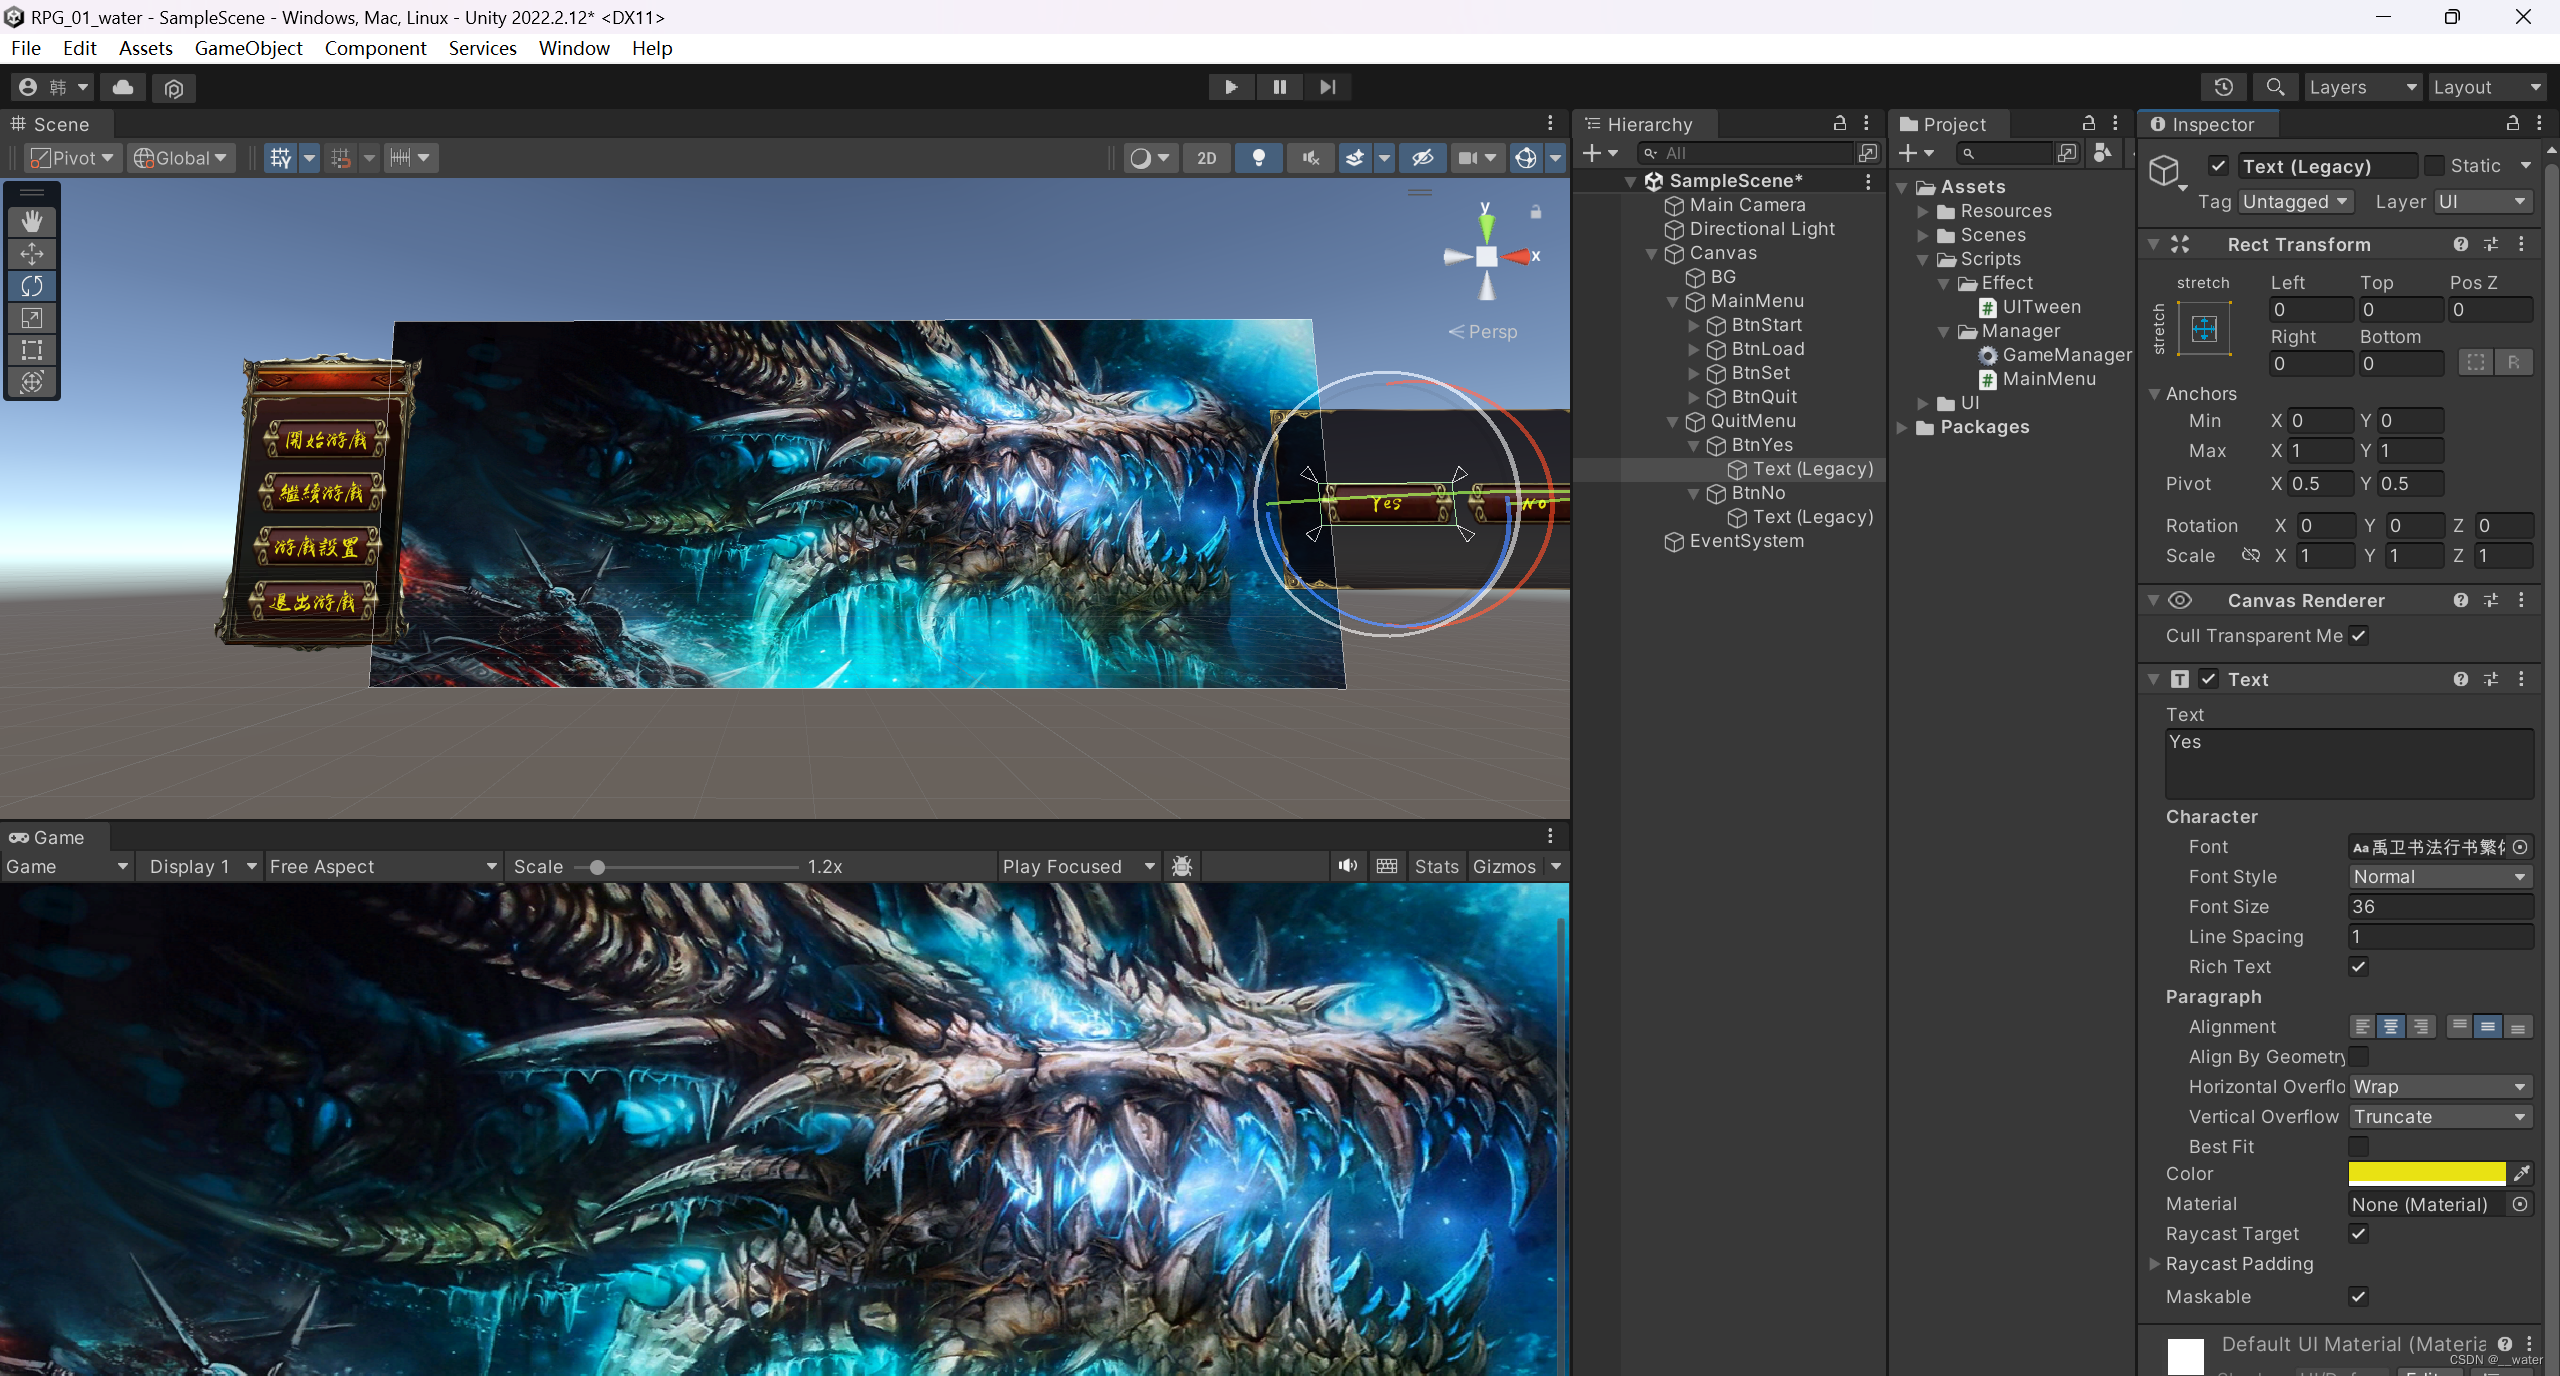2560x1376 pixels.
Task: Toggle Scene audio mute icon
Action: coord(1311,158)
